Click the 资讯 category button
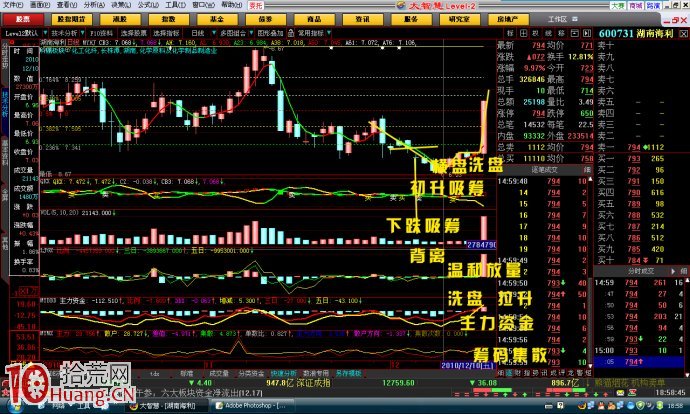Screen dimensions: 690x414 [362, 19]
